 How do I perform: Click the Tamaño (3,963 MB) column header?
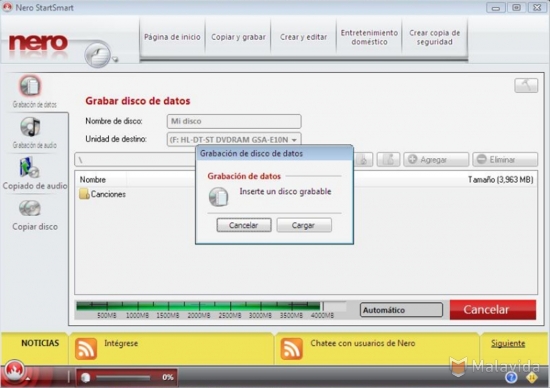click(x=501, y=180)
